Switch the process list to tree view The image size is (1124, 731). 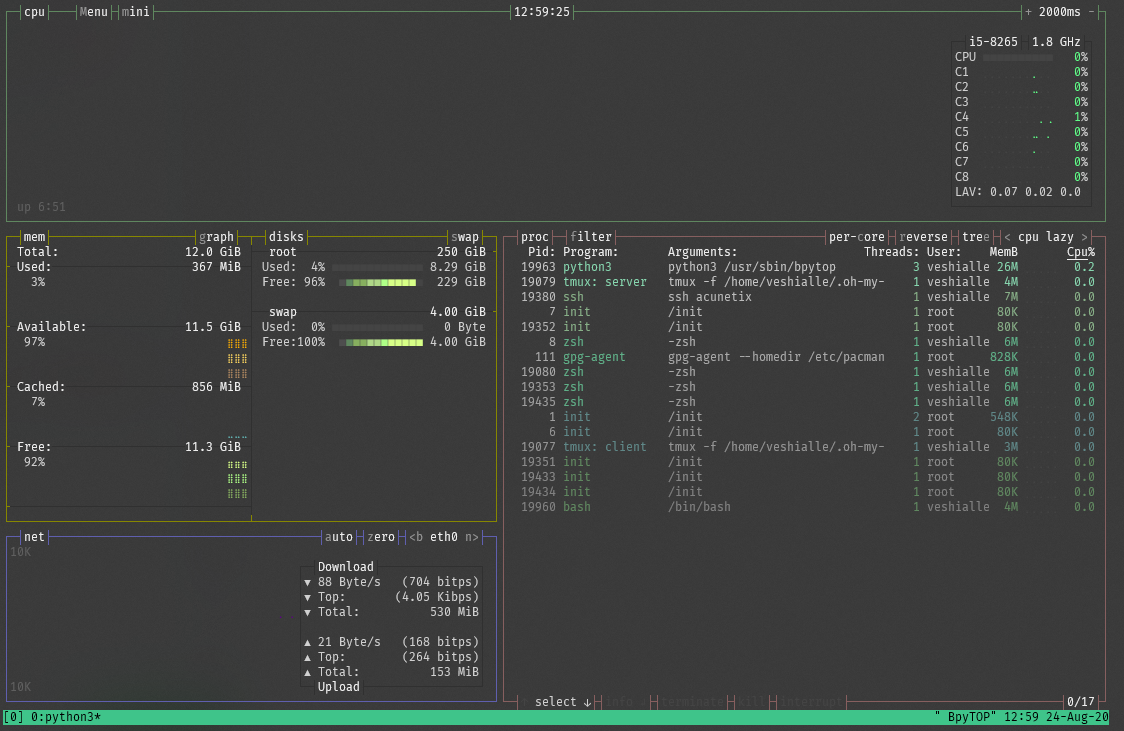pyautogui.click(x=975, y=237)
